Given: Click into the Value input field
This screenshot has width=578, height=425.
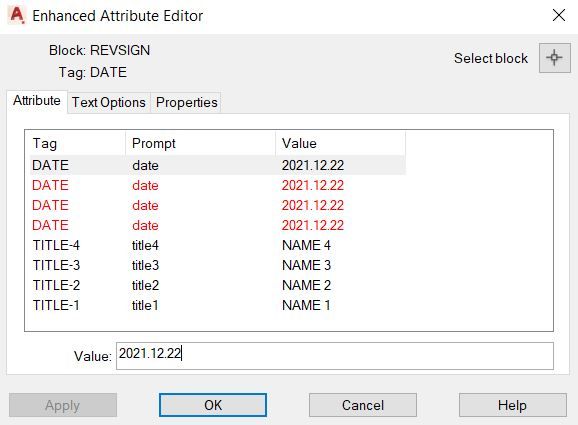Looking at the screenshot, I should (x=335, y=356).
